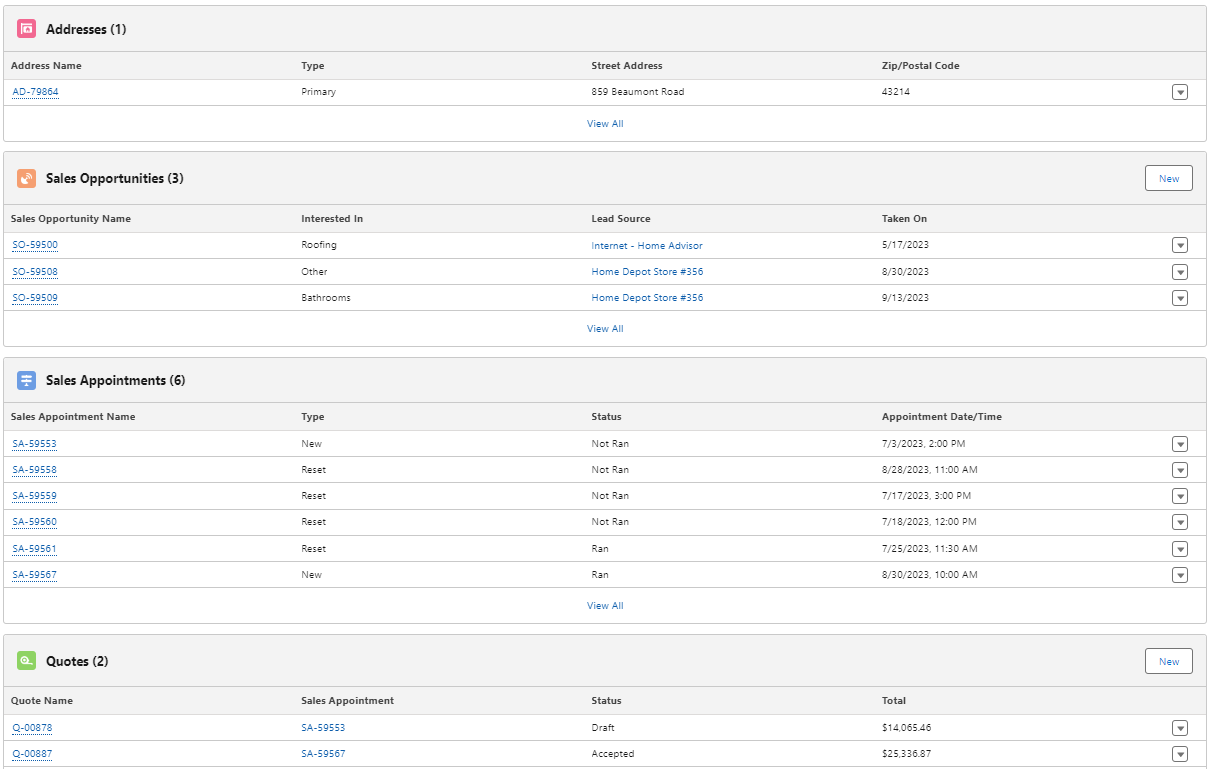Image resolution: width=1211 pixels, height=769 pixels.
Task: Click New button in Quotes section
Action: coord(1169,661)
